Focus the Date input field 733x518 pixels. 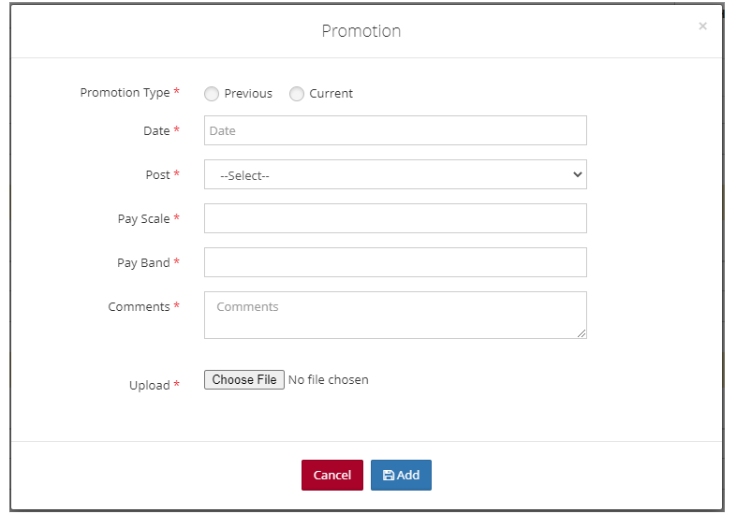point(395,131)
